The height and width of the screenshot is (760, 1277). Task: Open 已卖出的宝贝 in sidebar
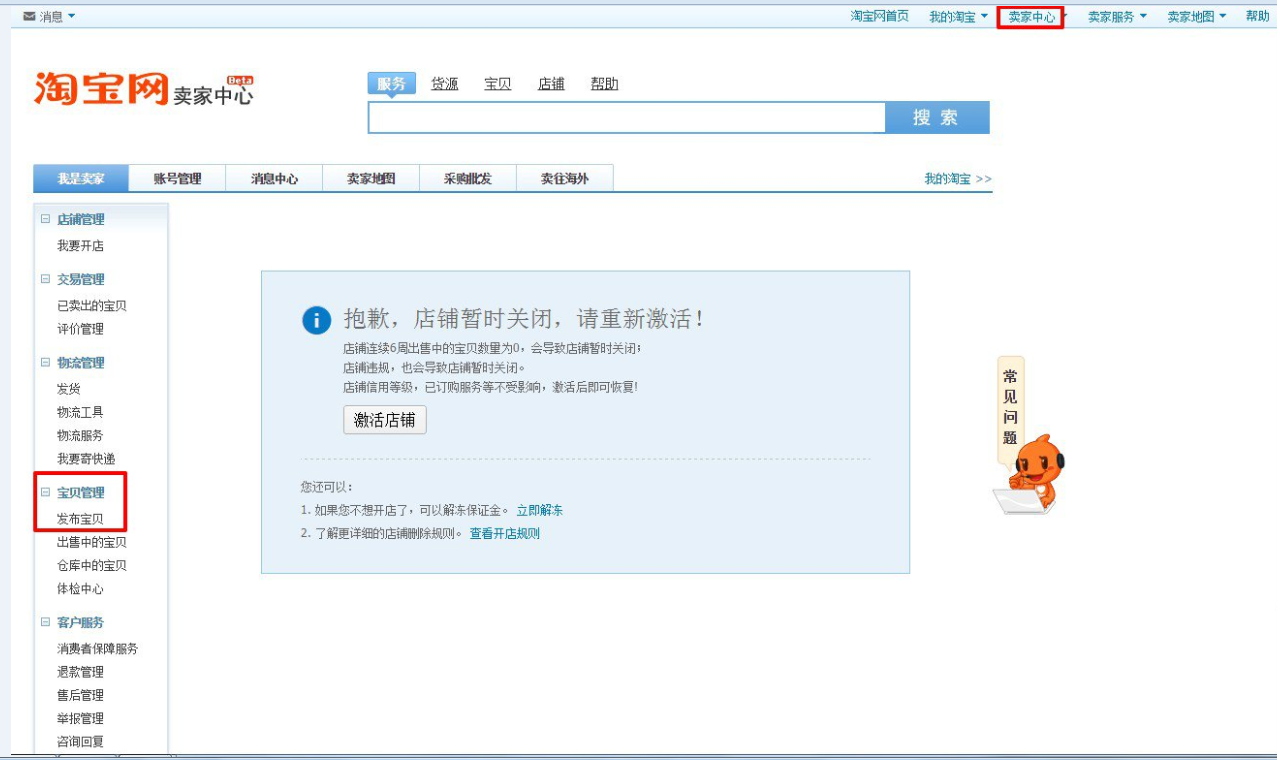pos(92,306)
